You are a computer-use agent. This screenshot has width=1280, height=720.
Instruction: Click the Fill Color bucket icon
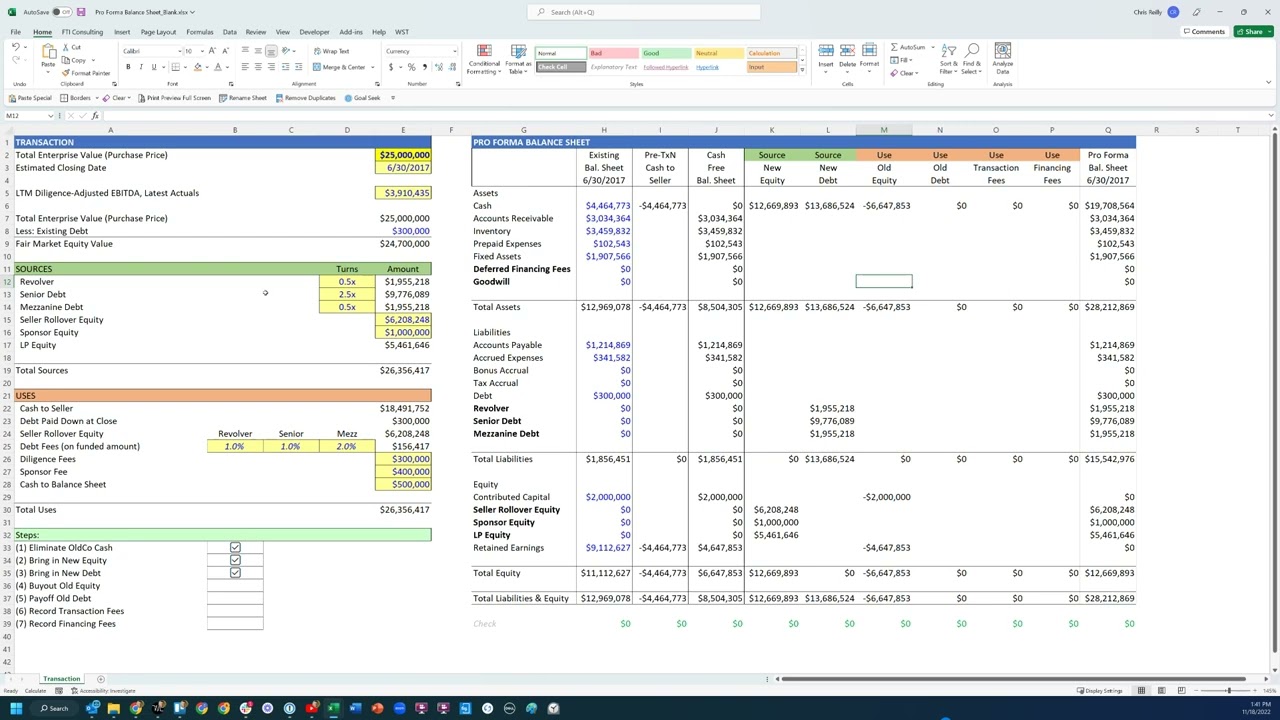197,67
